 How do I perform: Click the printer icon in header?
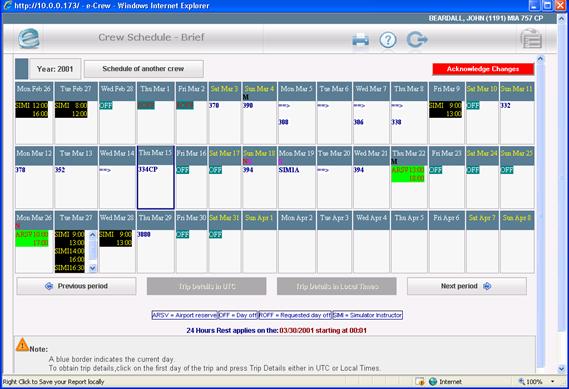point(360,40)
